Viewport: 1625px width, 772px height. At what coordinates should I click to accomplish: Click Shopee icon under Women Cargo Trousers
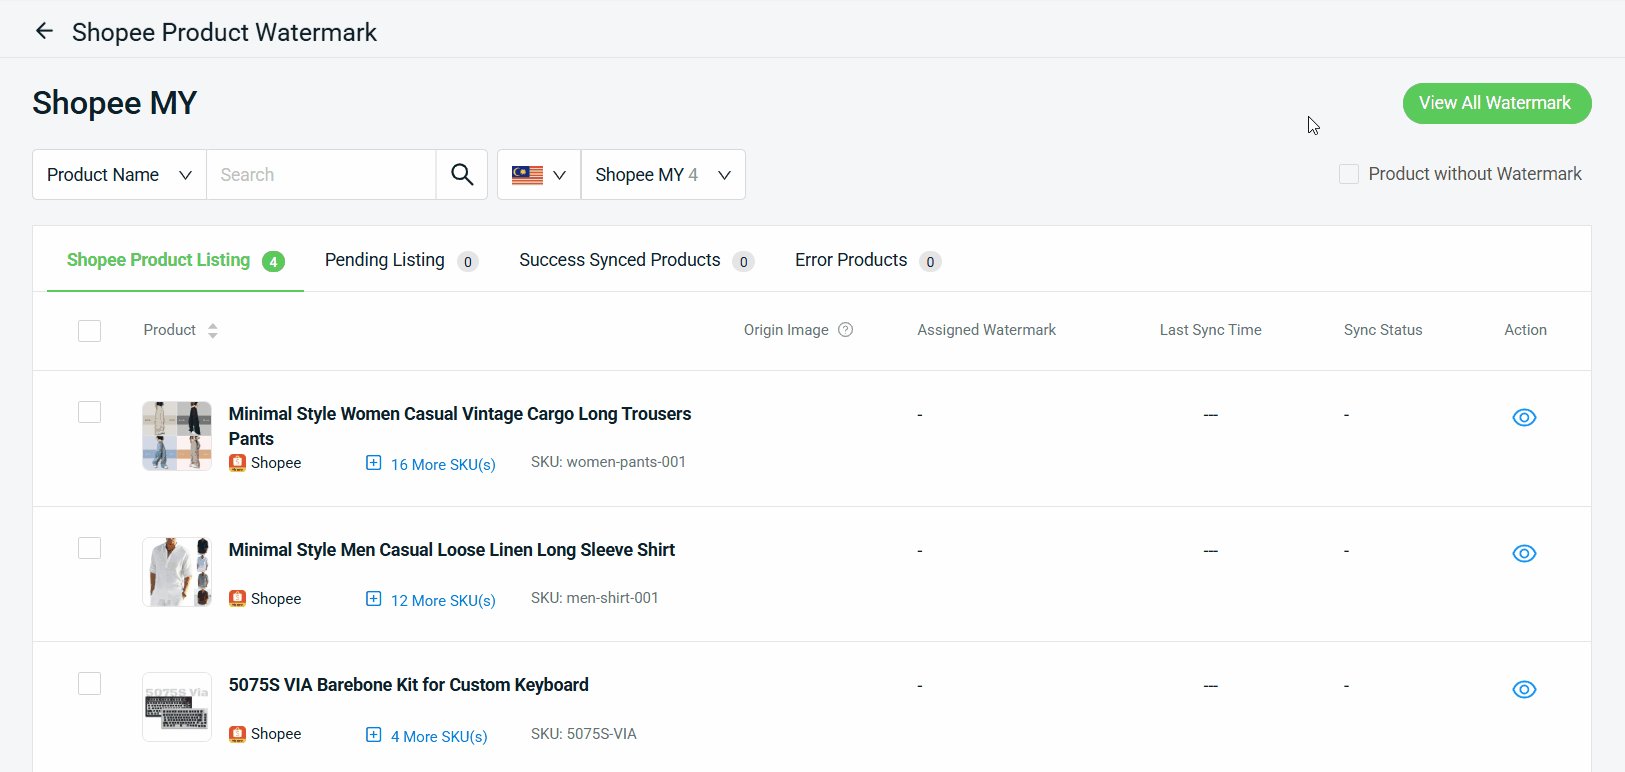[x=238, y=463]
